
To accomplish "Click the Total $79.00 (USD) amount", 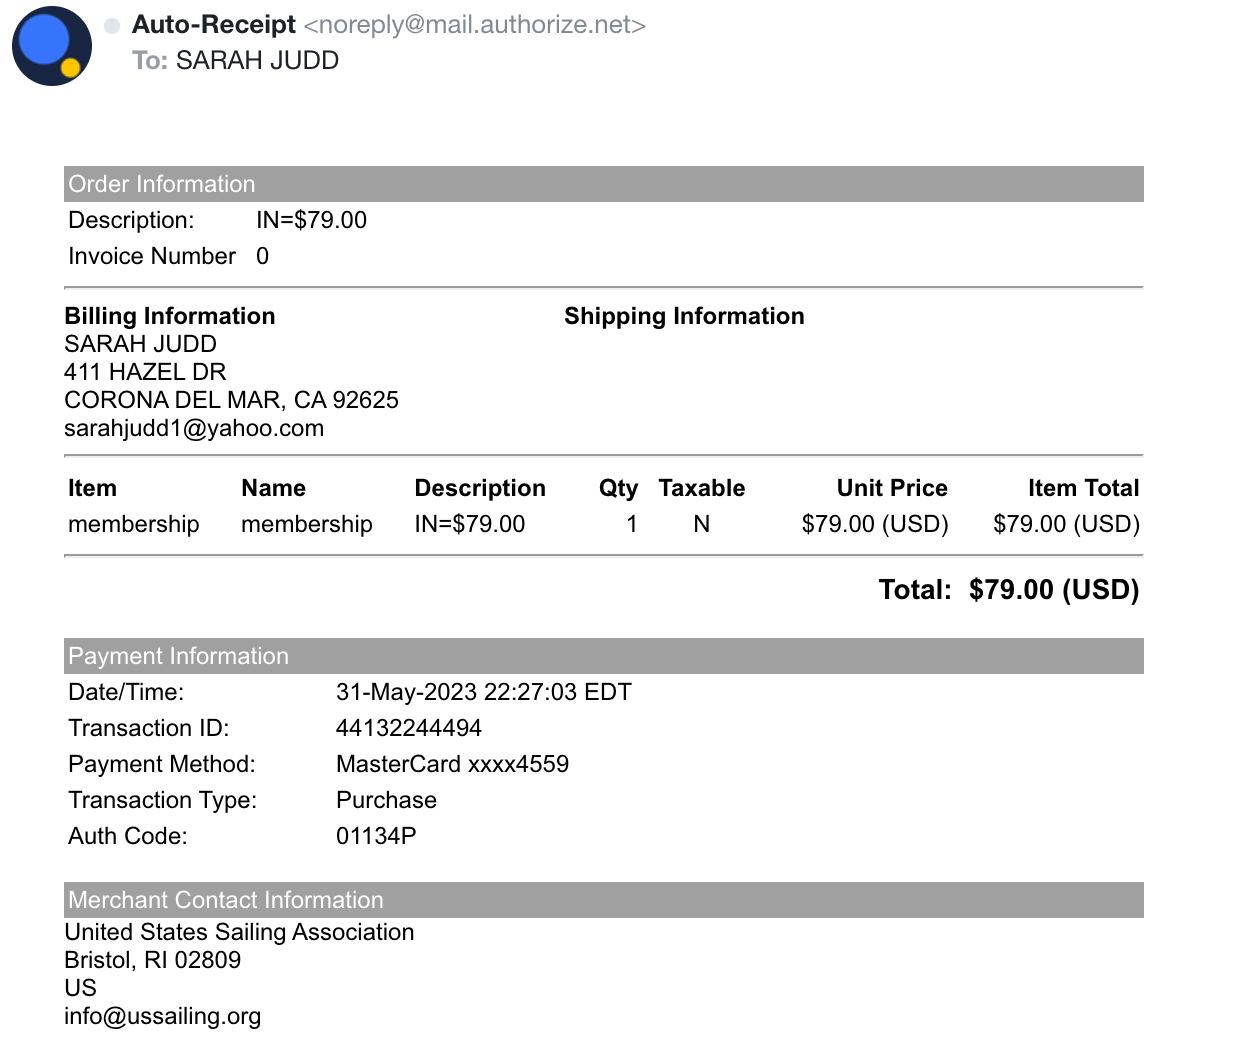I will [1054, 590].
